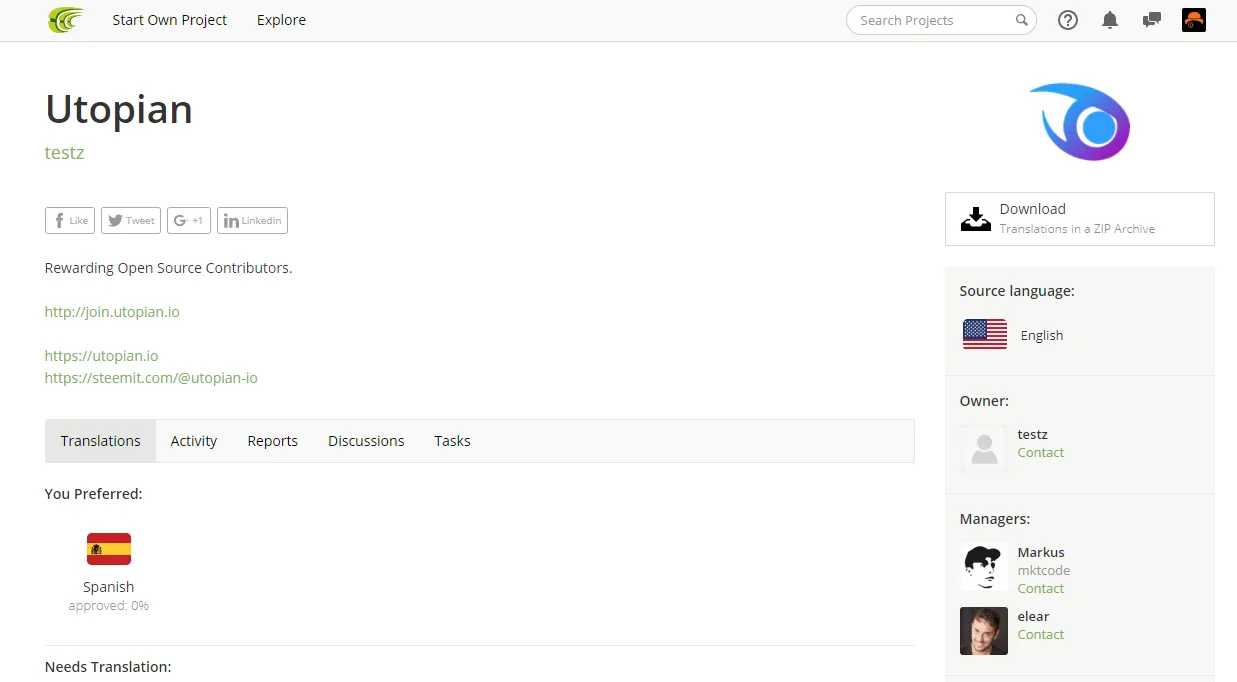Switch to the Tasks tab
The width and height of the screenshot is (1237, 682).
point(452,441)
